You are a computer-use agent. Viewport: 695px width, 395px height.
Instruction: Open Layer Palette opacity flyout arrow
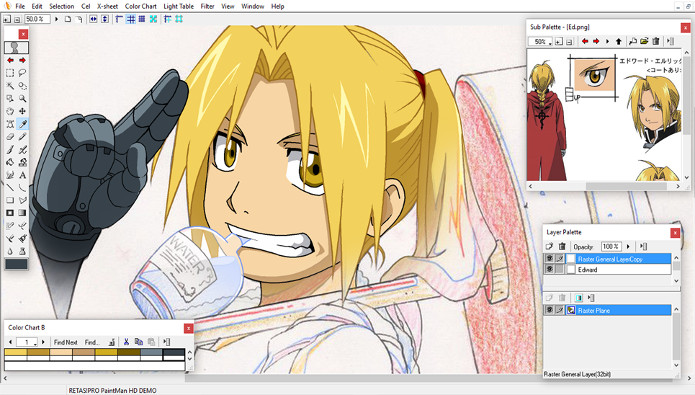tap(628, 246)
